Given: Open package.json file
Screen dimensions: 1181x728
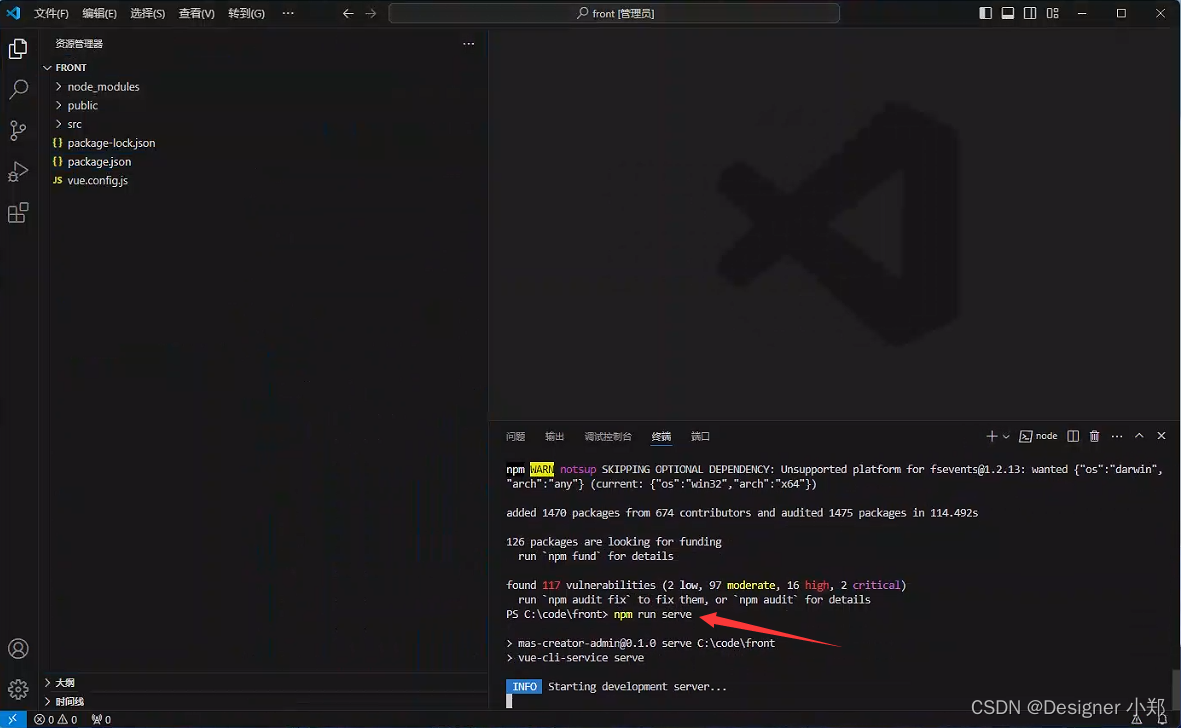Looking at the screenshot, I should [x=264, y=162].
